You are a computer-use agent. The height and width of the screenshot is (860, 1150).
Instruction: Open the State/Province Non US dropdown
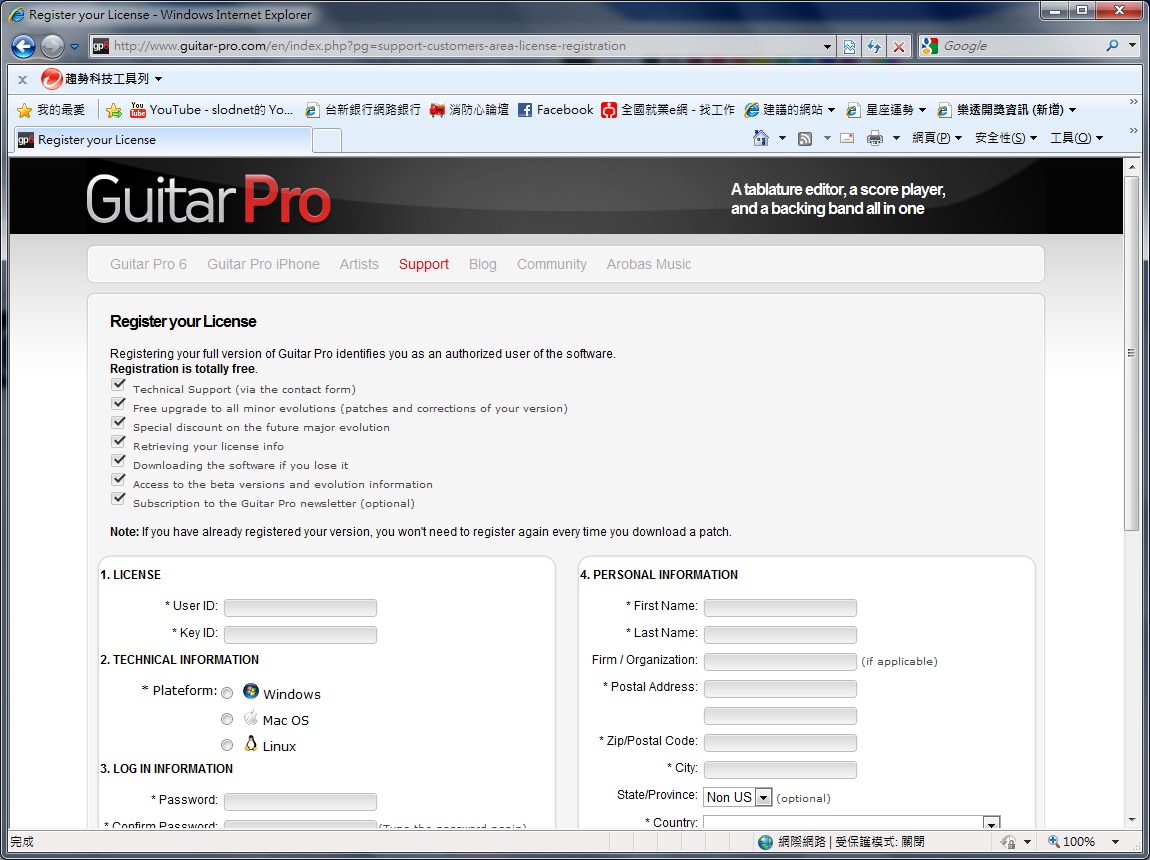738,797
